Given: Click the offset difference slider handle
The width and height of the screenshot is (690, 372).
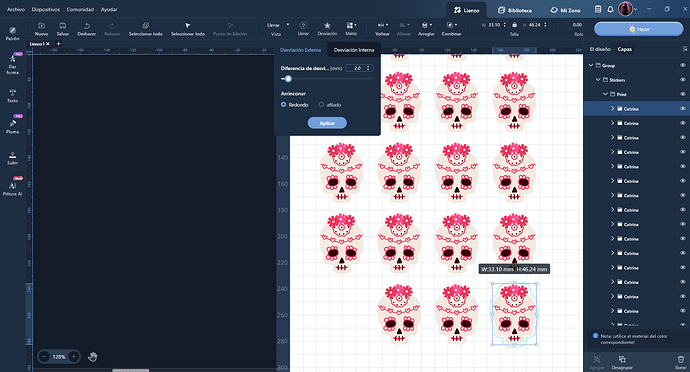Looking at the screenshot, I should click(x=288, y=79).
